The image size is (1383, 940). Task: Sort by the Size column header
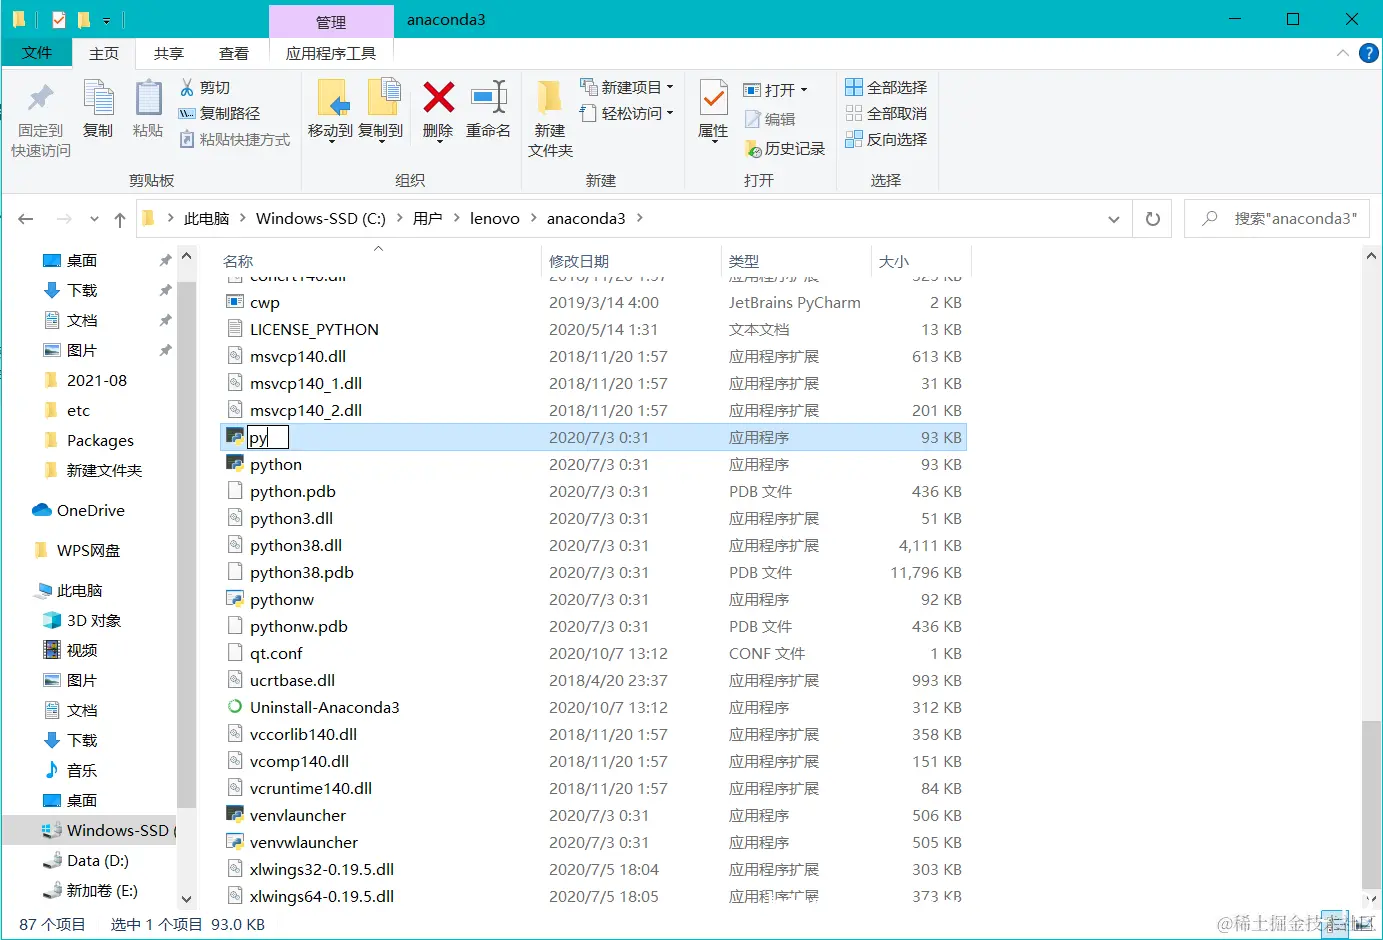coord(921,261)
